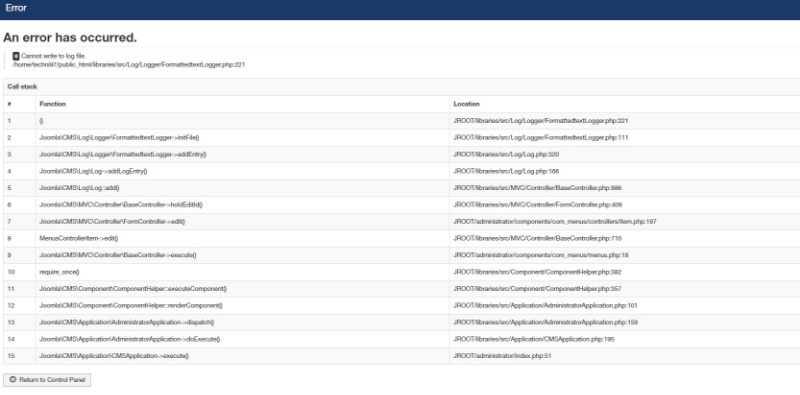Viewport: 800px width, 395px height.
Task: Click the 'An error has occurred.' heading
Action: point(70,37)
